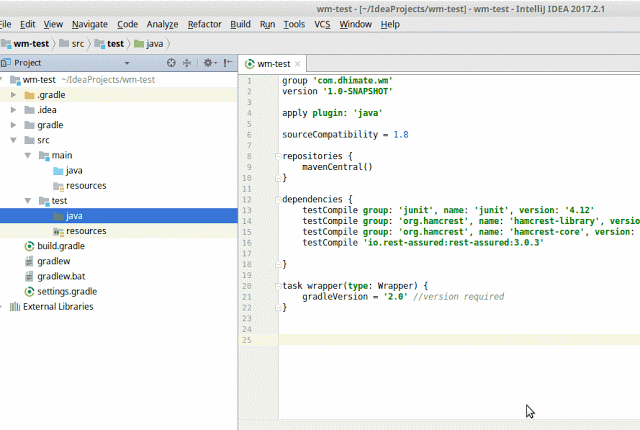Click the test resources folder icon
Viewport: 640px width, 430px height.
(x=58, y=231)
